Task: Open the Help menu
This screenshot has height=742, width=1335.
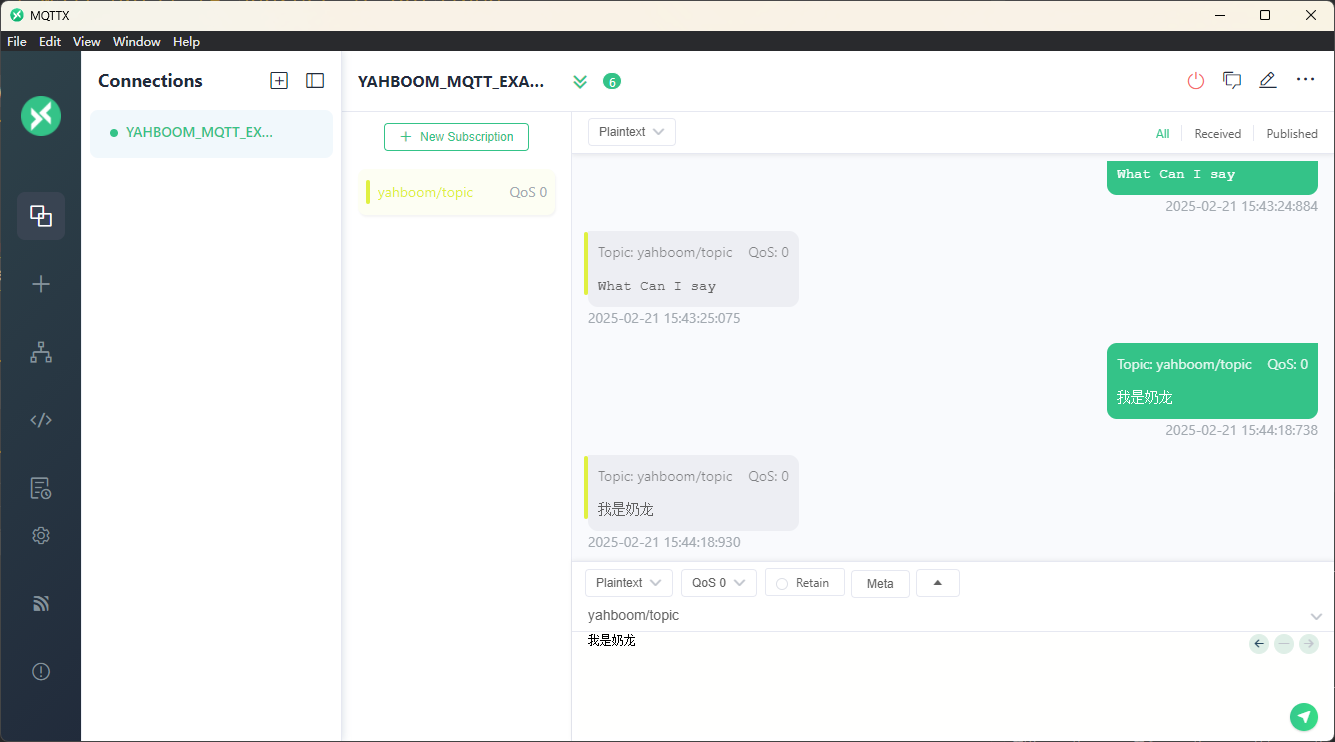Action: 186,42
